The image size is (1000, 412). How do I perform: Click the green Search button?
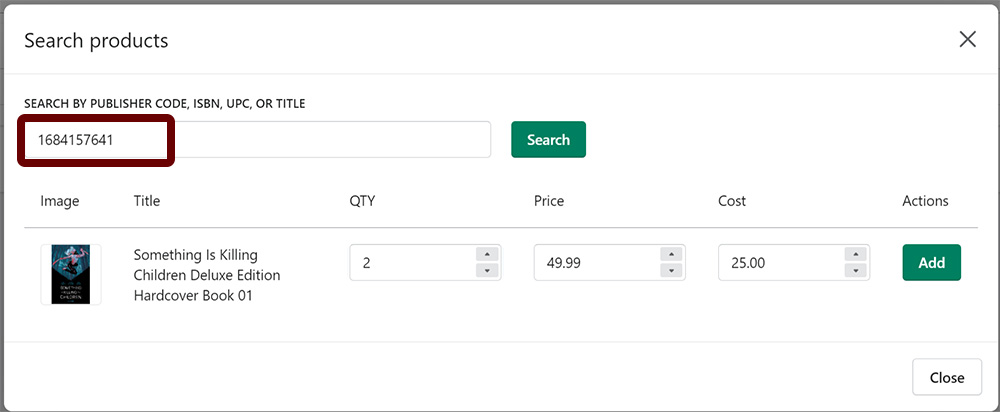point(548,140)
